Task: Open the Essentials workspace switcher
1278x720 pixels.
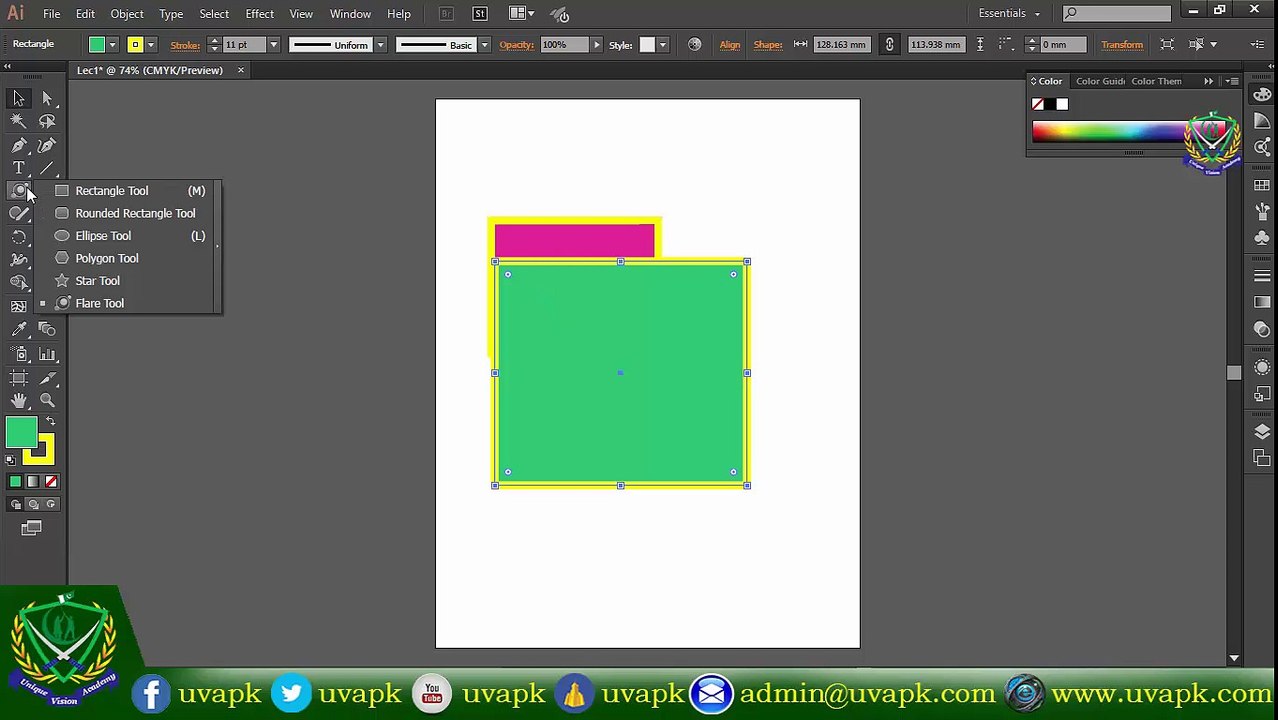Action: coord(1009,13)
